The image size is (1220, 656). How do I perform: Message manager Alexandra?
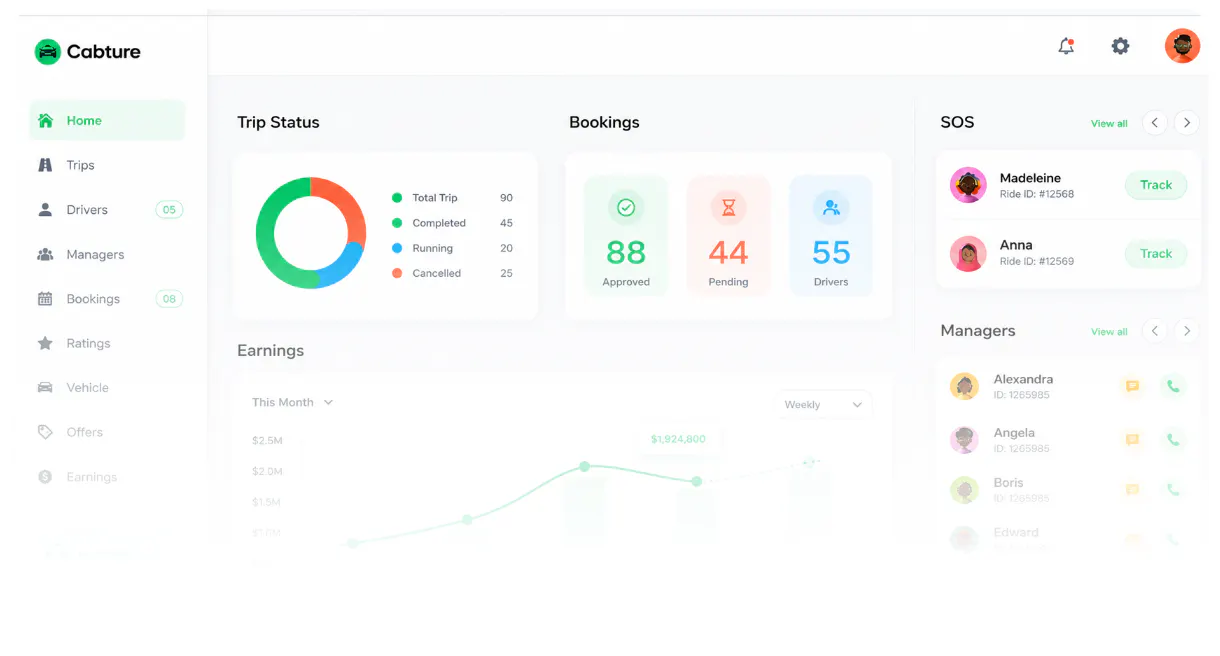click(1132, 386)
